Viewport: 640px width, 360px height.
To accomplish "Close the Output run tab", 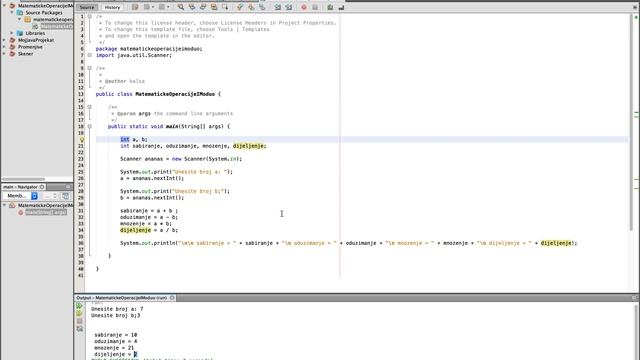I will point(172,298).
